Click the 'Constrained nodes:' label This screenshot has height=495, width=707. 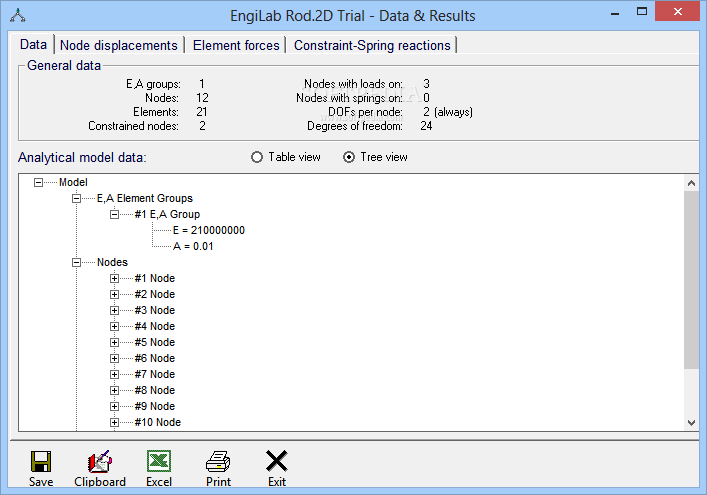(133, 126)
